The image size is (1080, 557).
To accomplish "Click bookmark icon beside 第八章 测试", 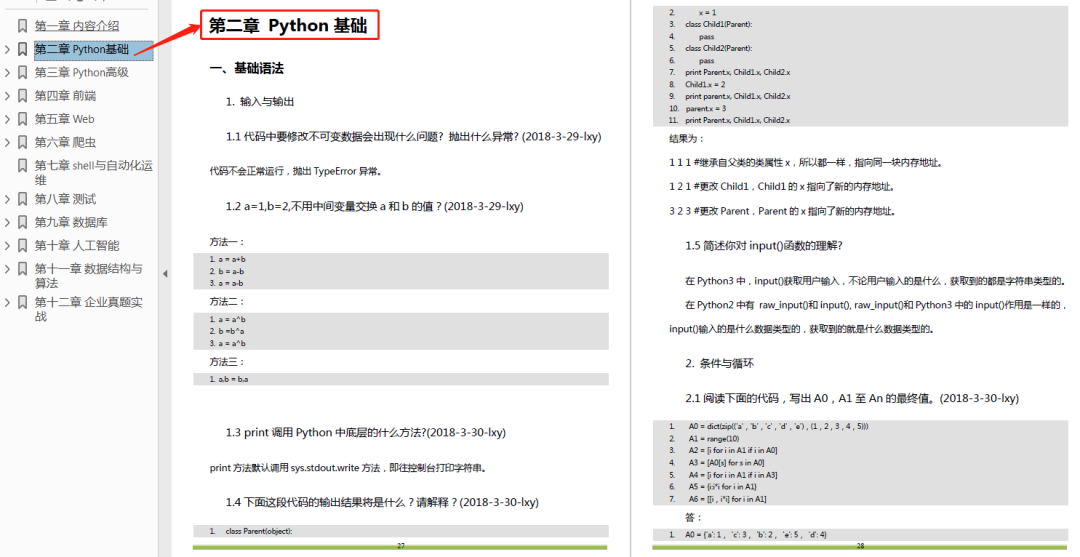I will point(22,199).
